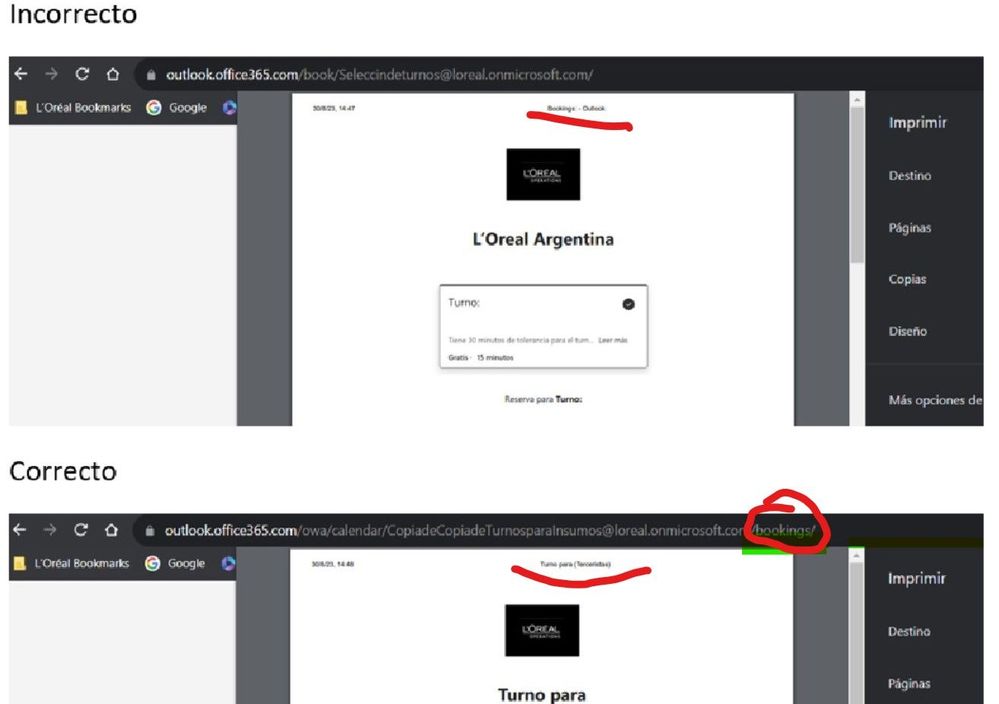Click the 'Reserva para Turno:' text
999x704 pixels.
point(543,399)
